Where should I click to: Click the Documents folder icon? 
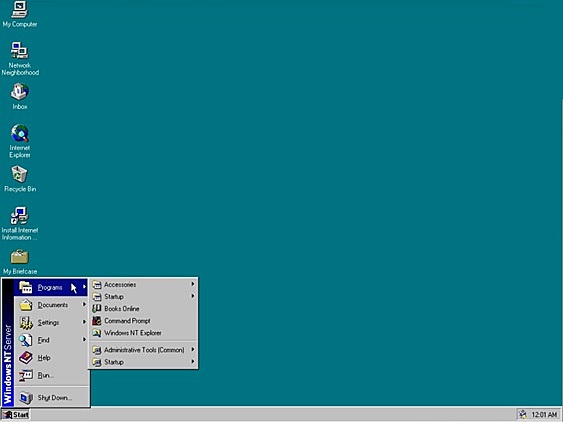26,305
